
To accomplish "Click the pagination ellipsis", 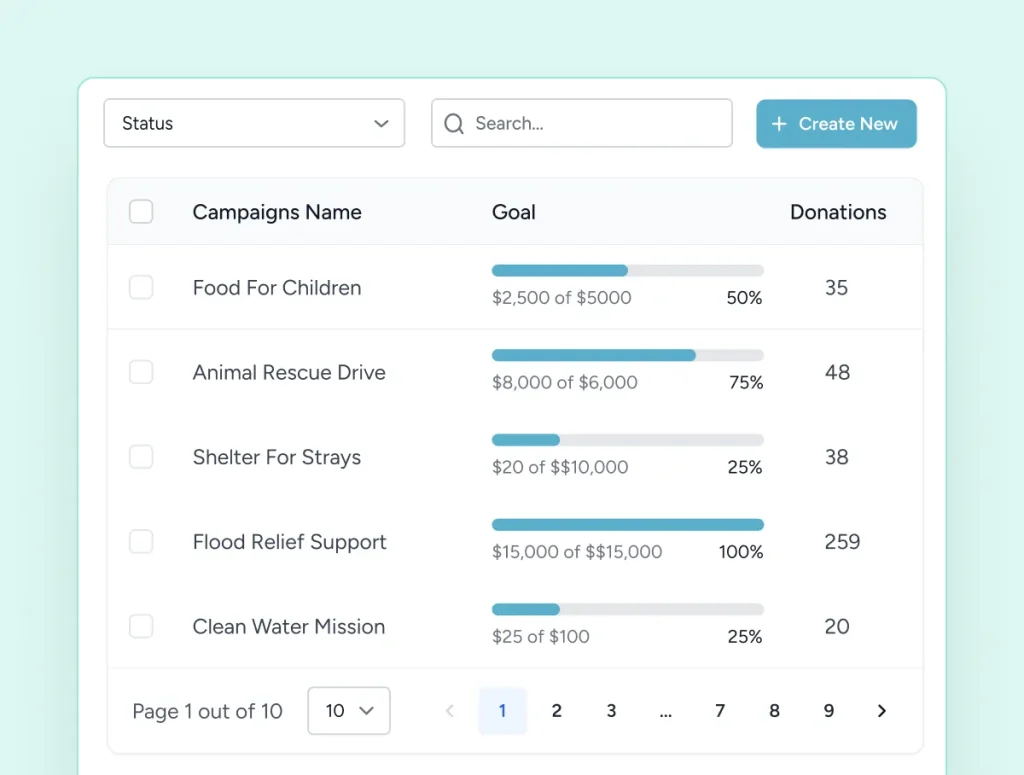I will coord(665,714).
